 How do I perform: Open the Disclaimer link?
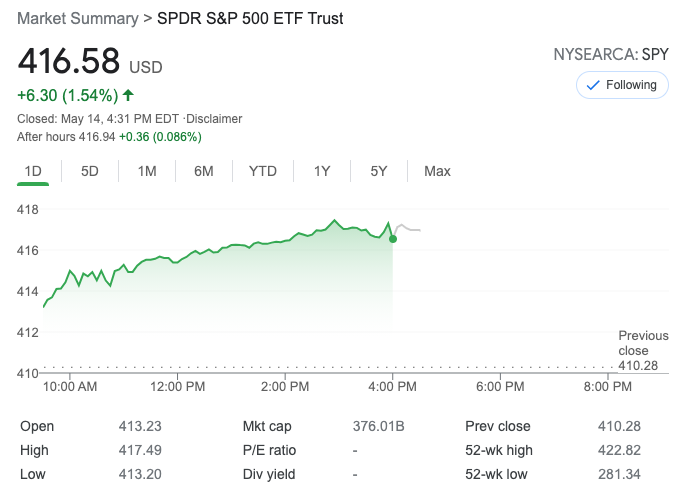click(x=215, y=119)
